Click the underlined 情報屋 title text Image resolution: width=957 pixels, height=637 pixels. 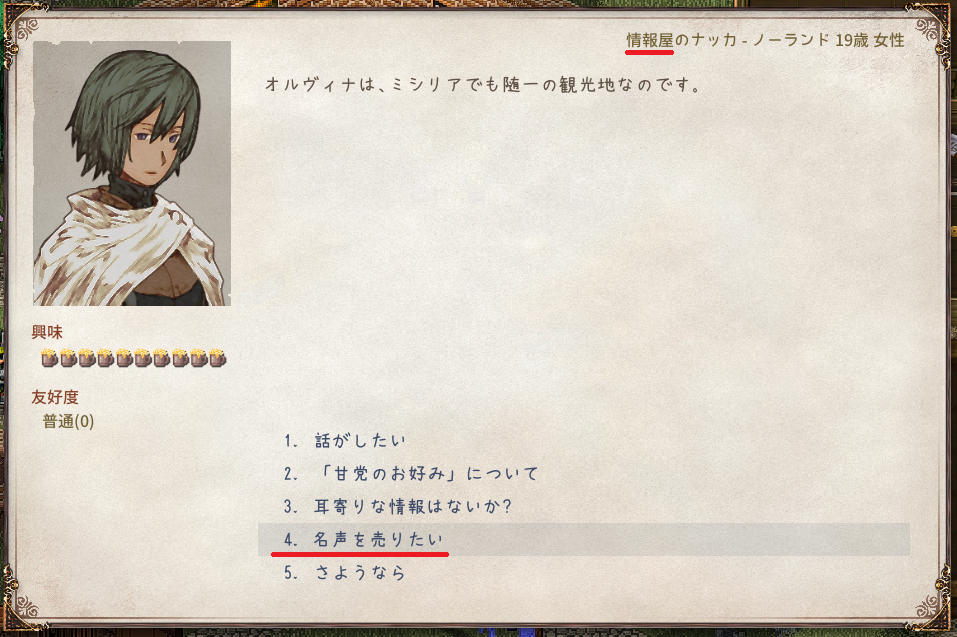pos(649,40)
